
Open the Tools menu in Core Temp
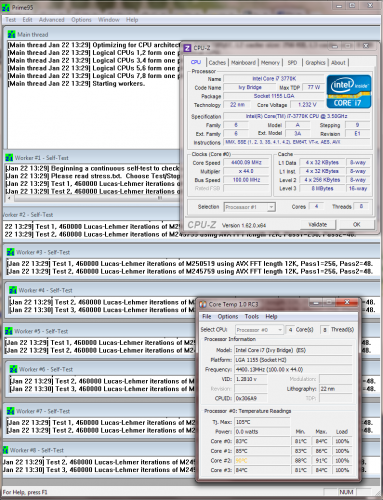click(x=252, y=317)
